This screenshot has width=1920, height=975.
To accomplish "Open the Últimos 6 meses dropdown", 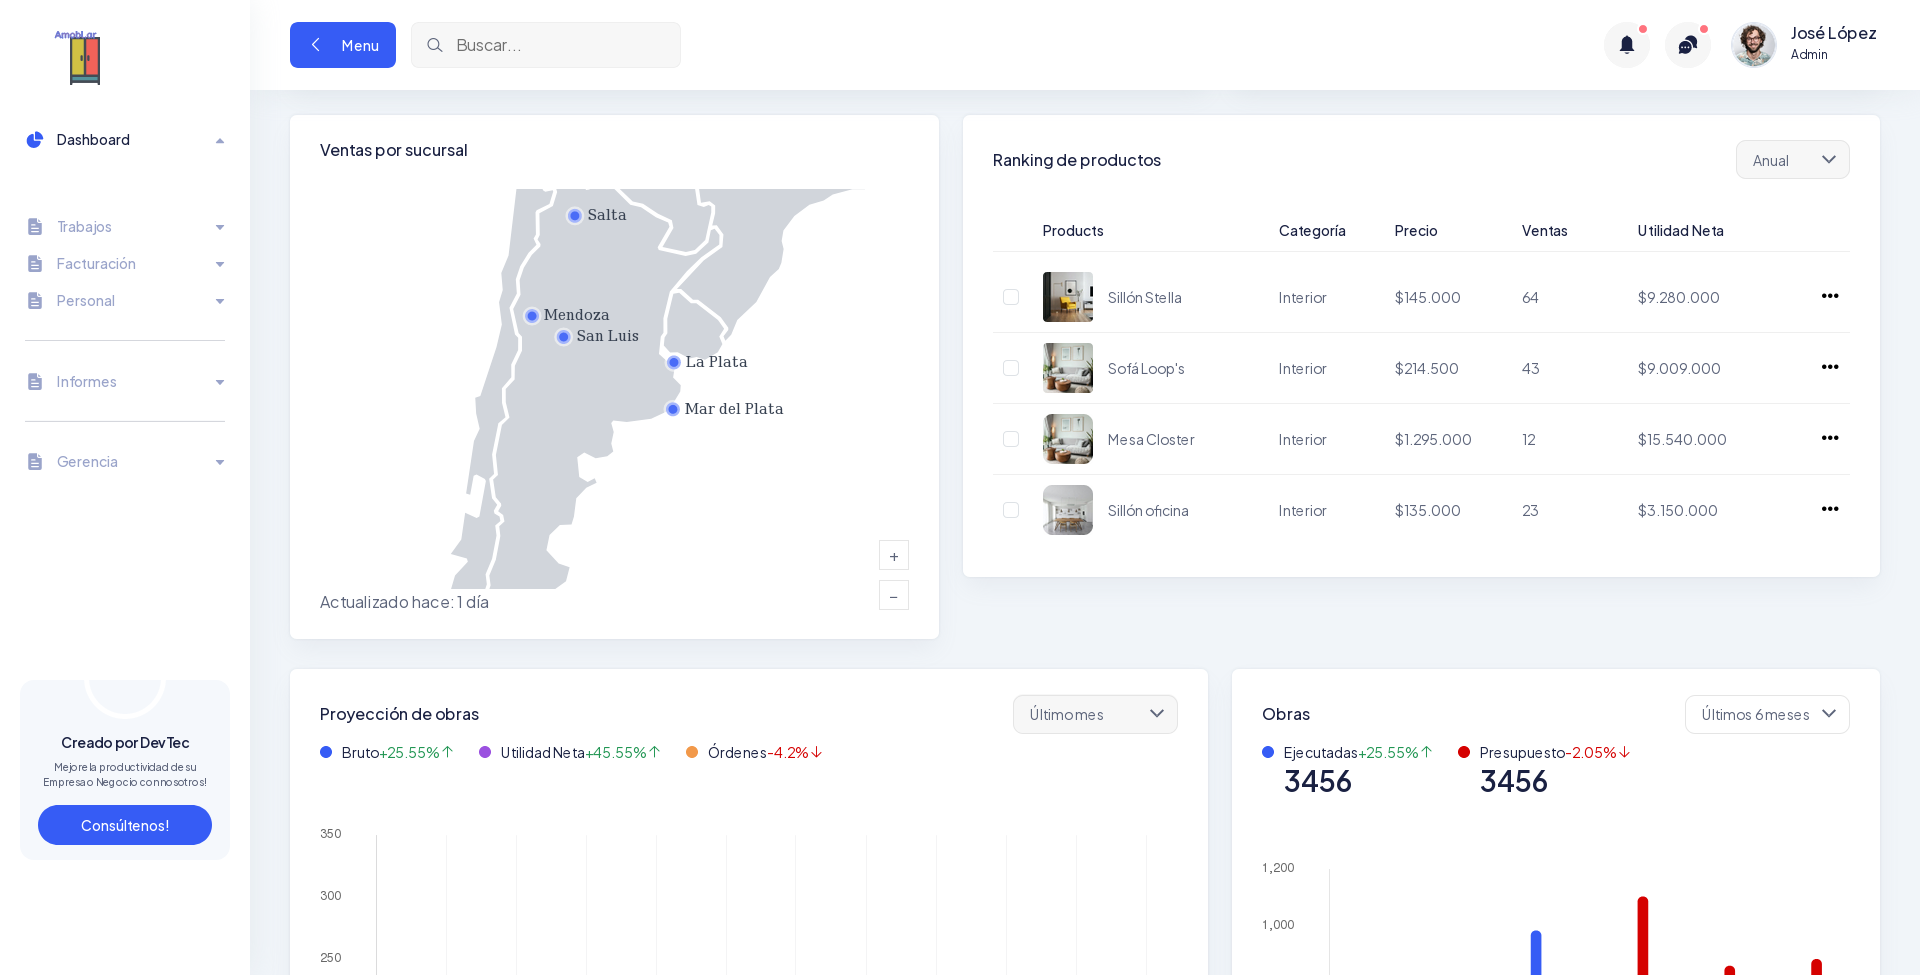I will point(1766,714).
